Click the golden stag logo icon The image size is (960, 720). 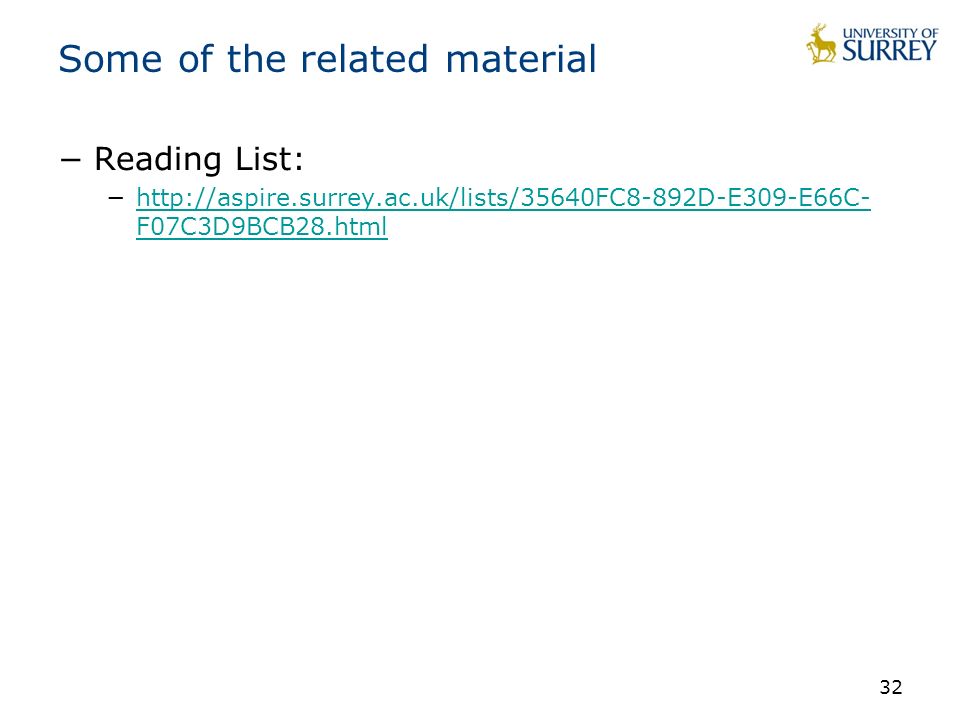(822, 44)
